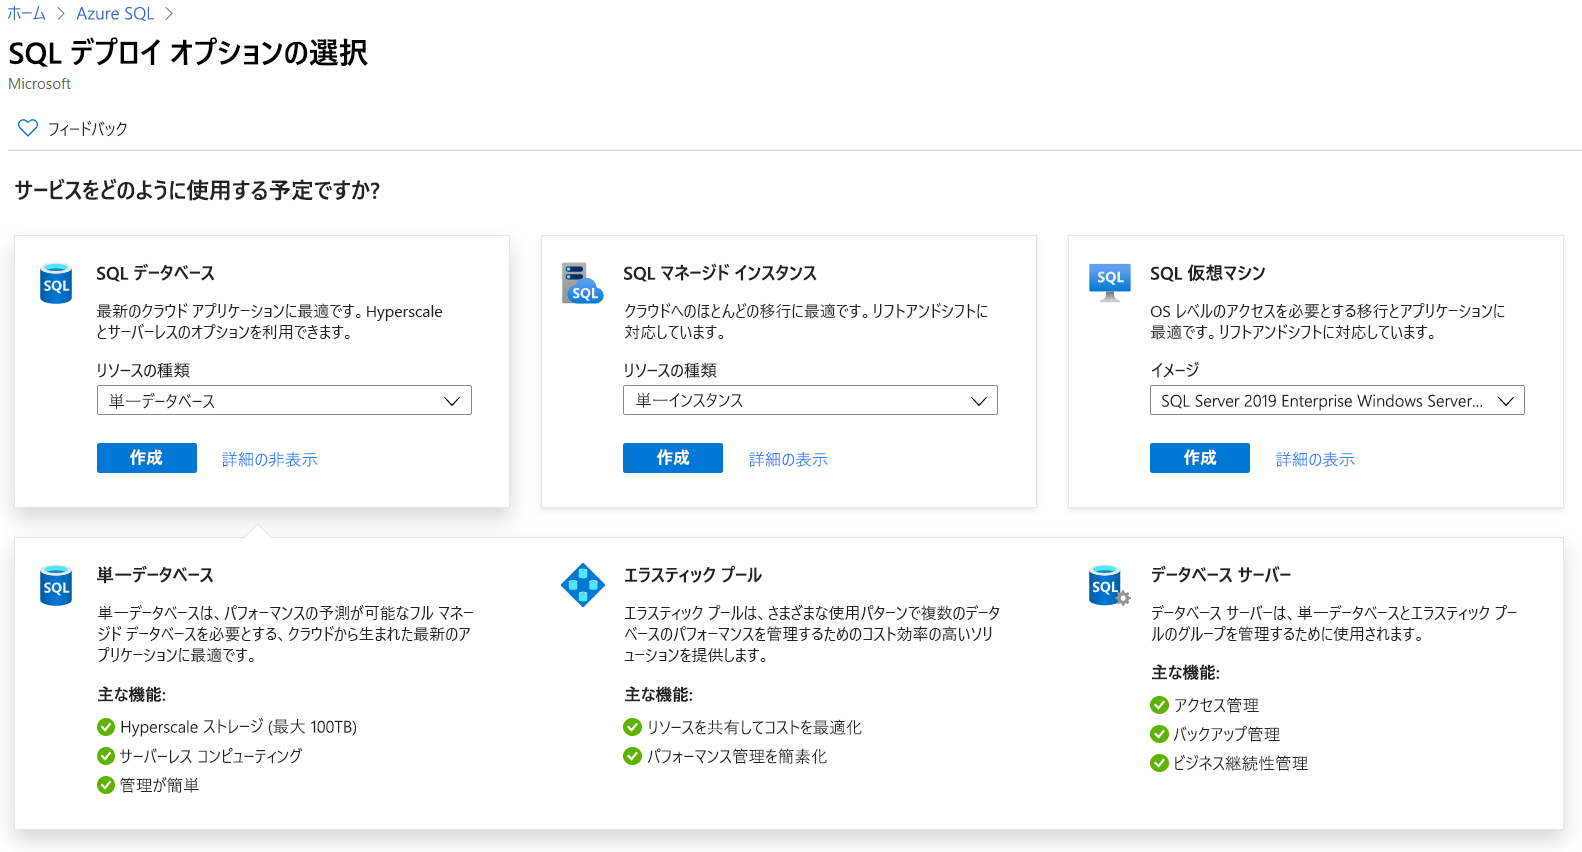Click the SQL マネージド インスタンス title

720,273
